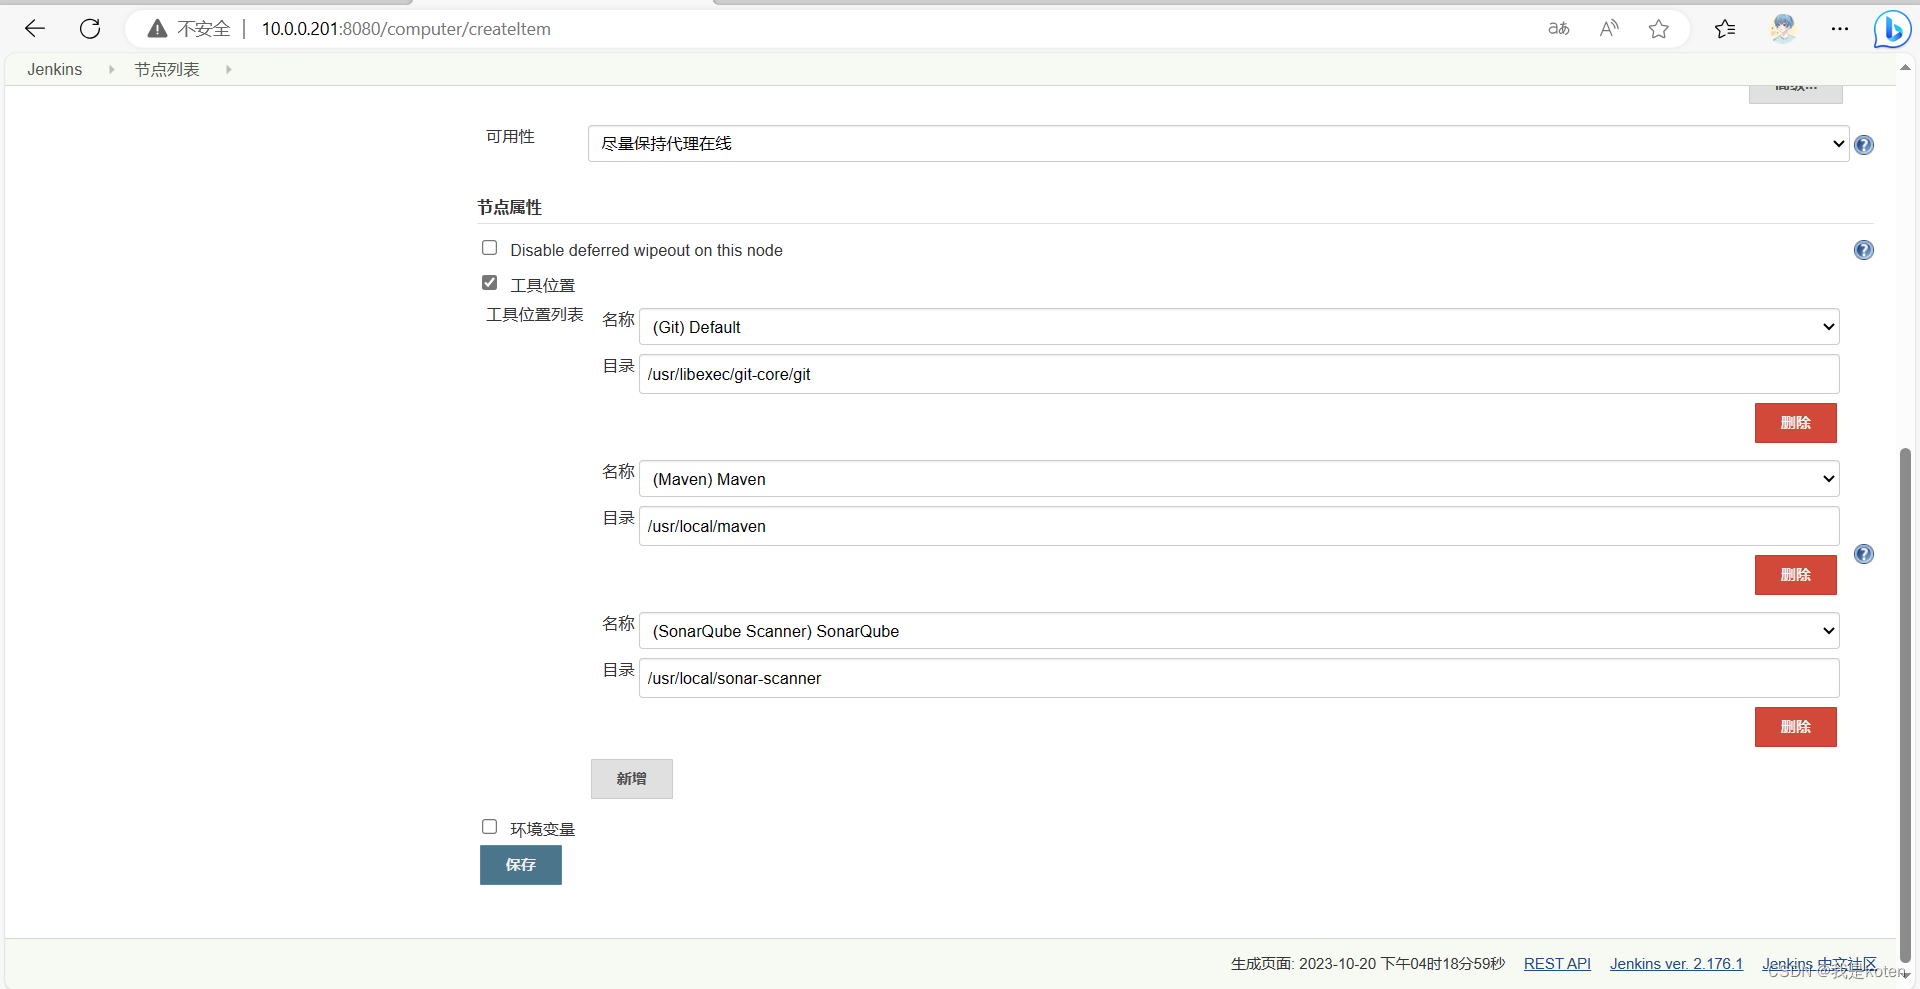
Task: Click the scrollbar up arrow
Action: tap(1905, 68)
